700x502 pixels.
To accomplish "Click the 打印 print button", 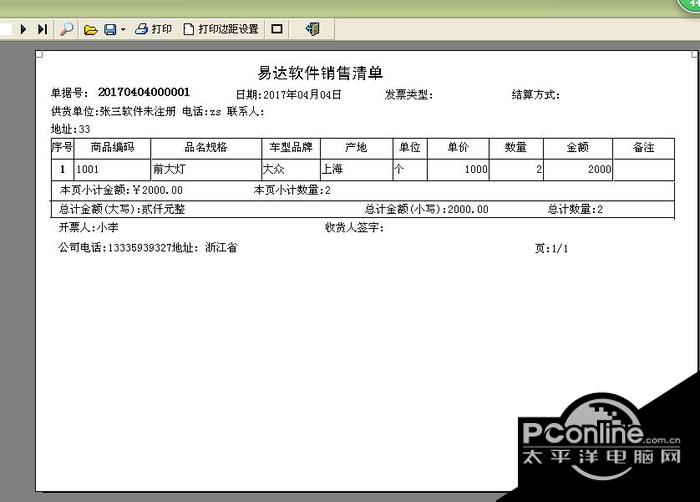I will (x=153, y=29).
